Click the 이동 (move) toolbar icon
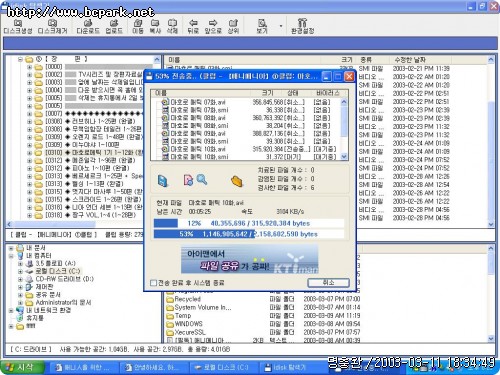Screen dimensions: 500x375 click(x=138, y=23)
